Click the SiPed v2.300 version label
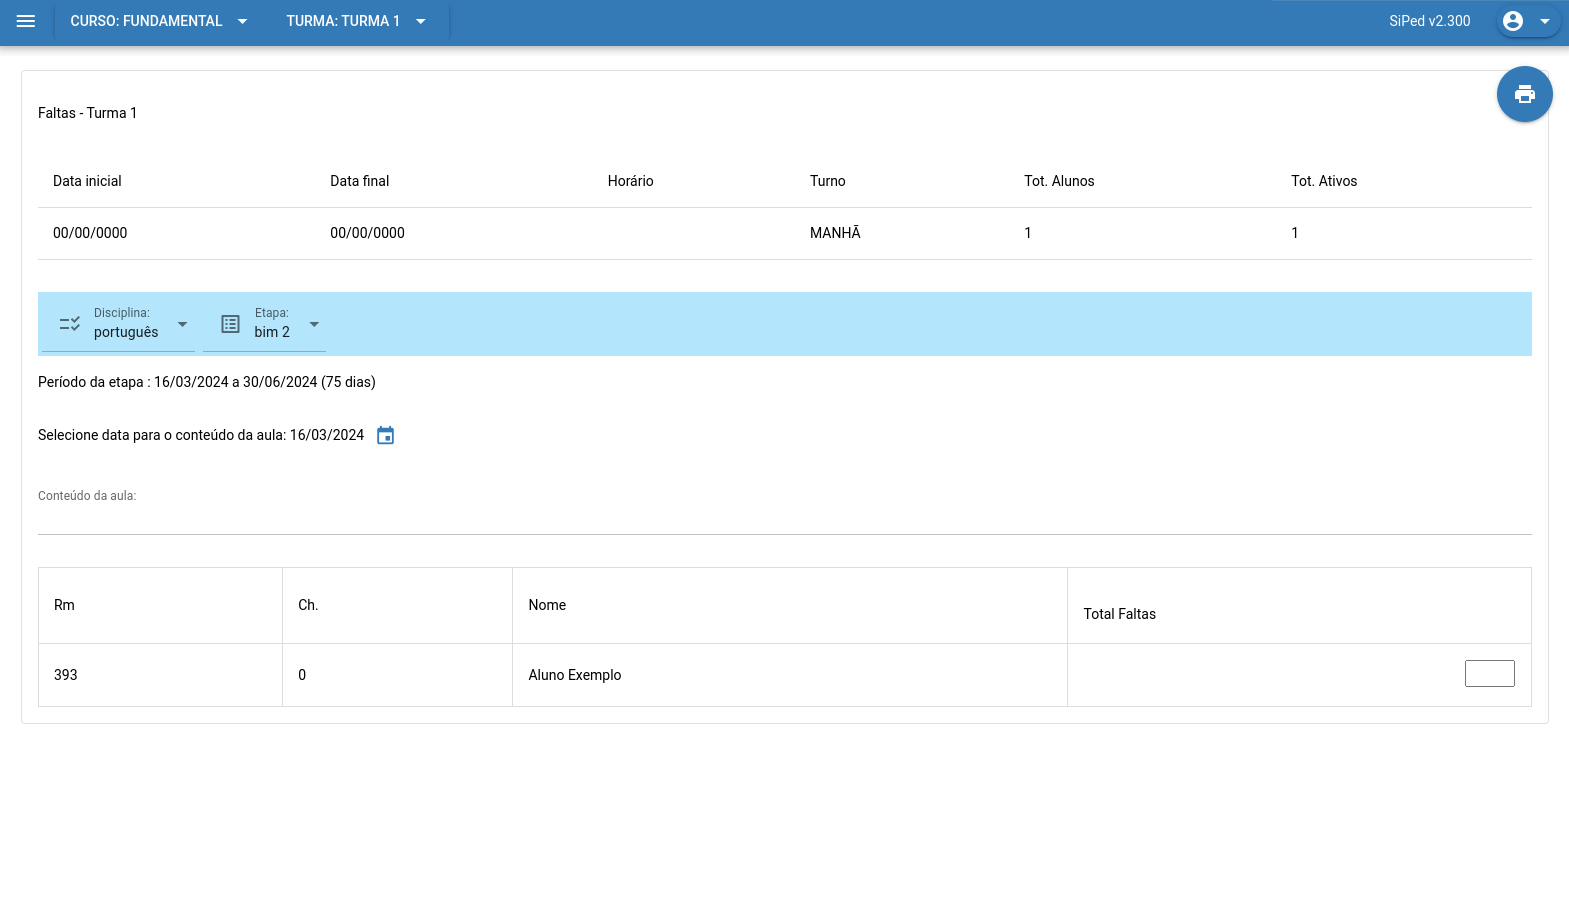 [1429, 21]
